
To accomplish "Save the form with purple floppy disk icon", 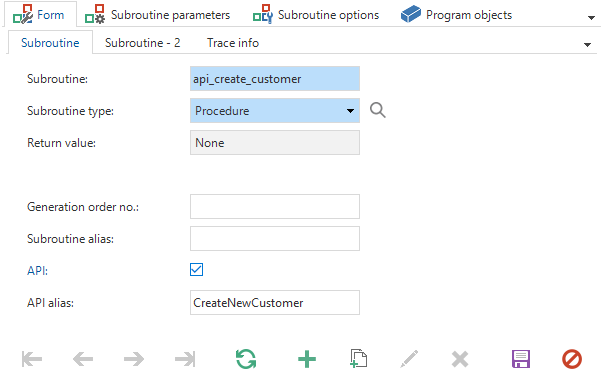I will pos(521,359).
